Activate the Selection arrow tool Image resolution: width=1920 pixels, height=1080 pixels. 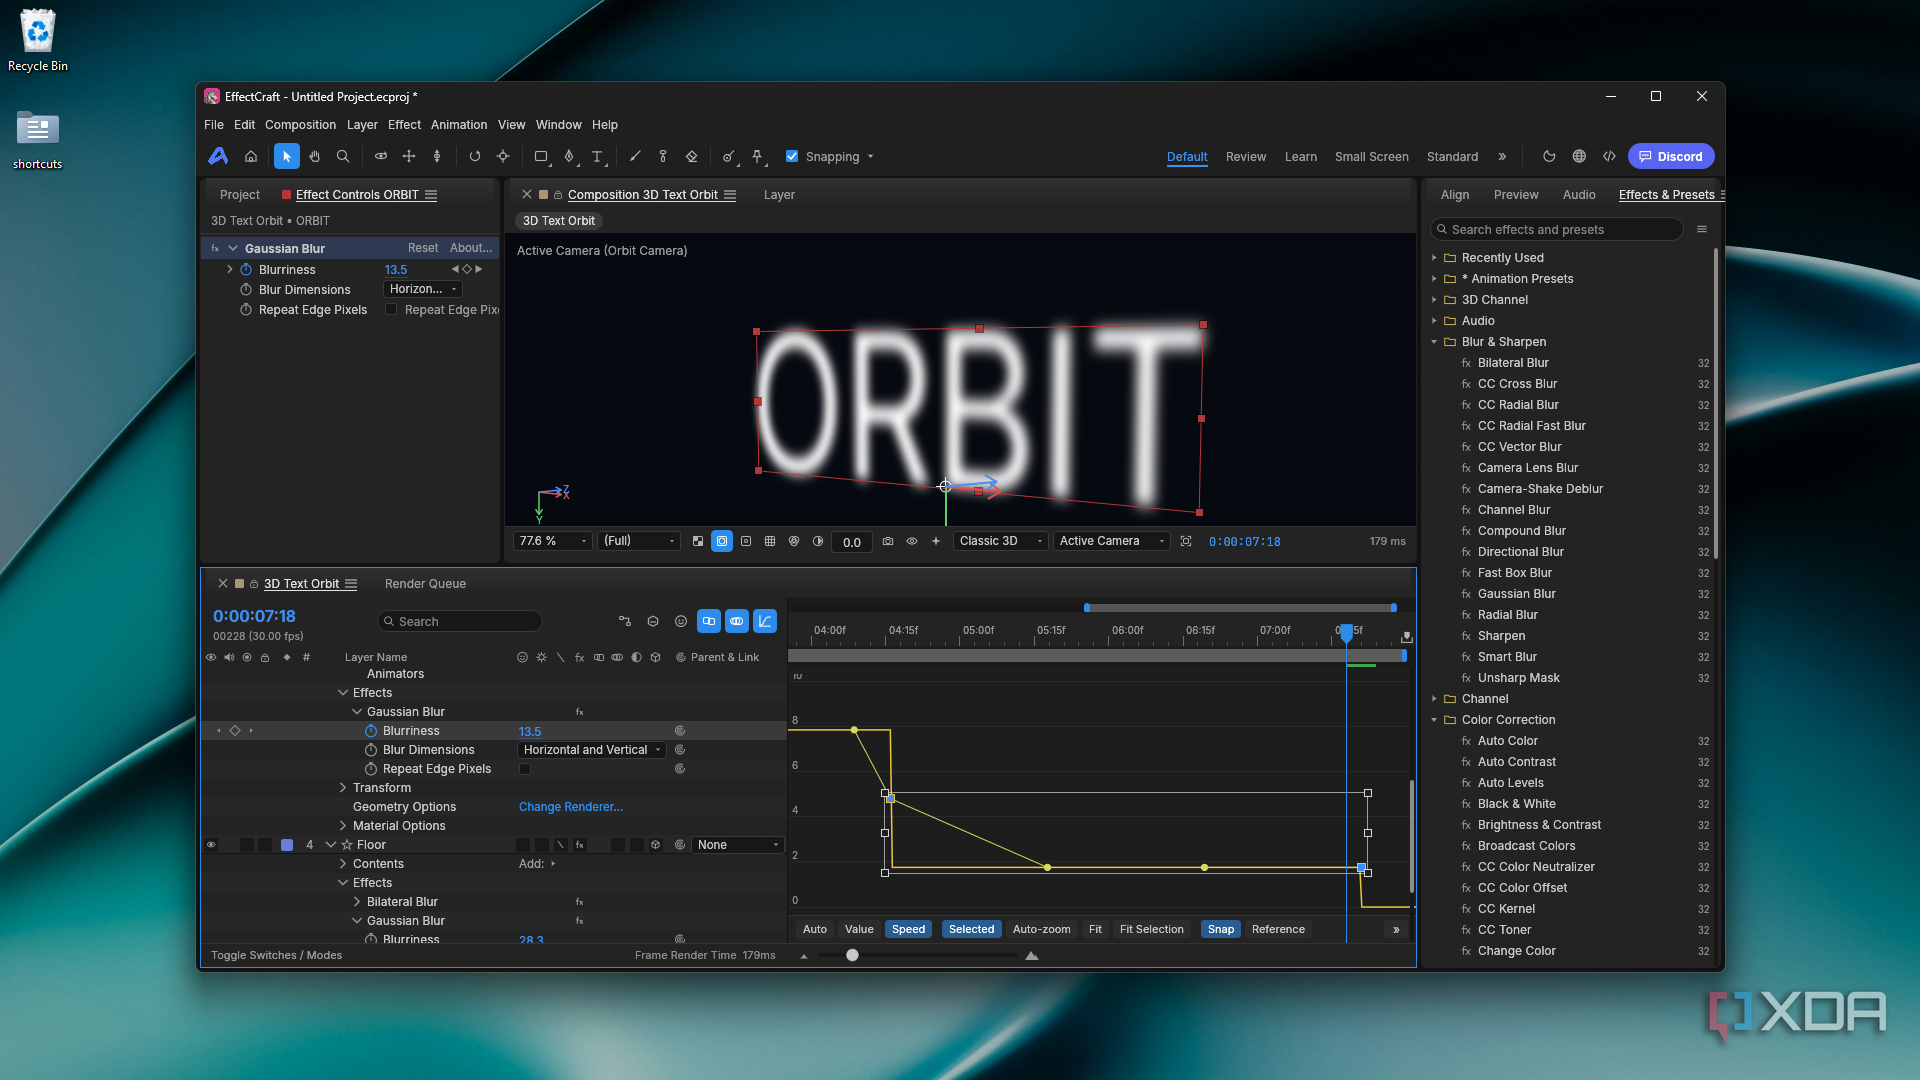(287, 157)
